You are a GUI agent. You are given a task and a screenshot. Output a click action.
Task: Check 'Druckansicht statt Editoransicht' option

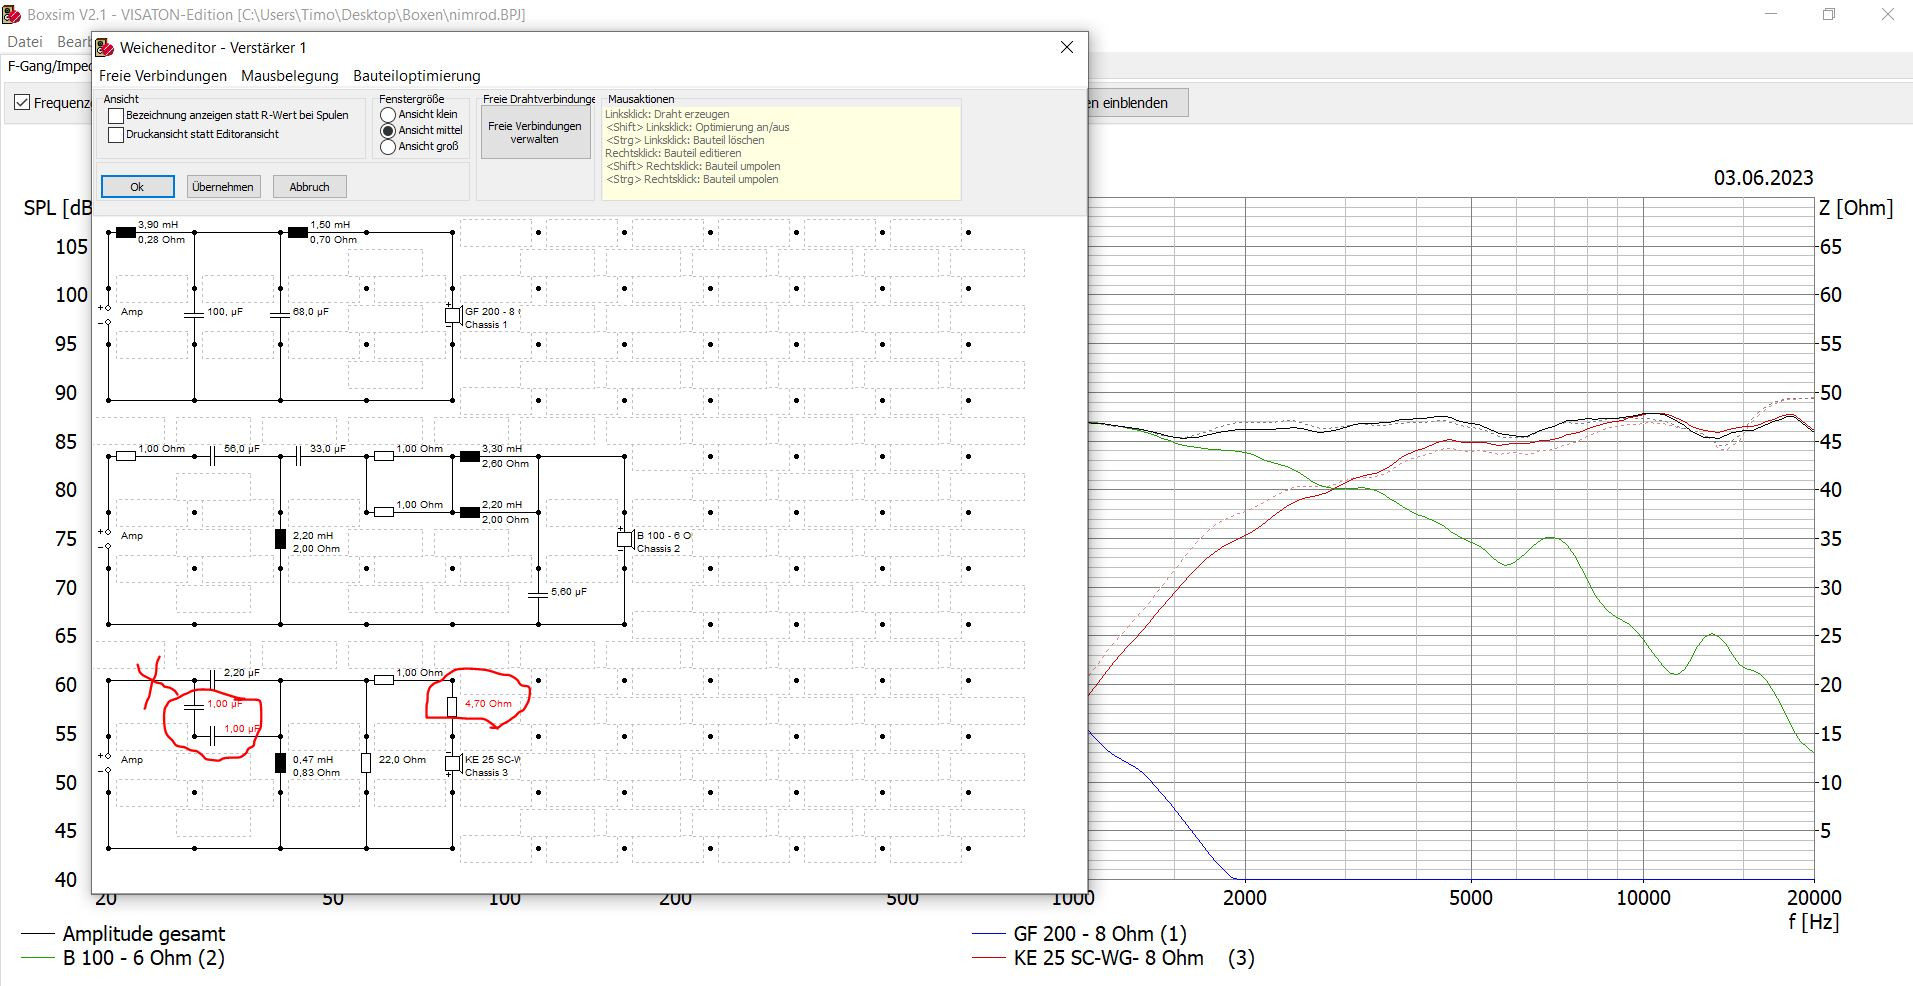pos(116,135)
